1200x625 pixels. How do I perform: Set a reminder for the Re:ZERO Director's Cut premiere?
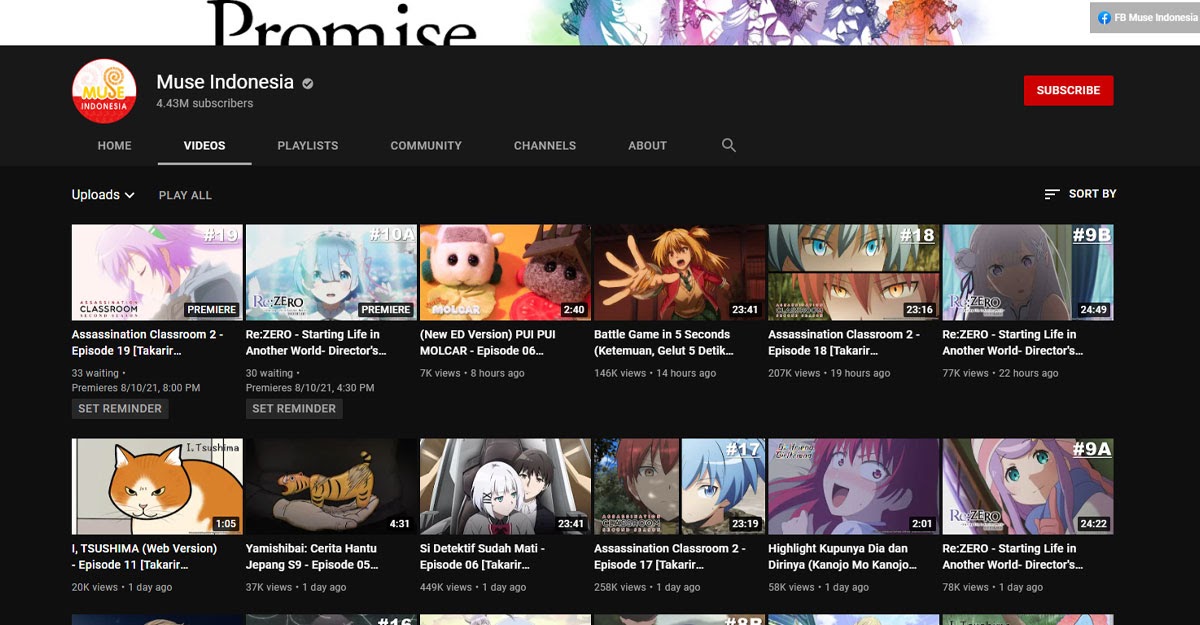point(294,408)
